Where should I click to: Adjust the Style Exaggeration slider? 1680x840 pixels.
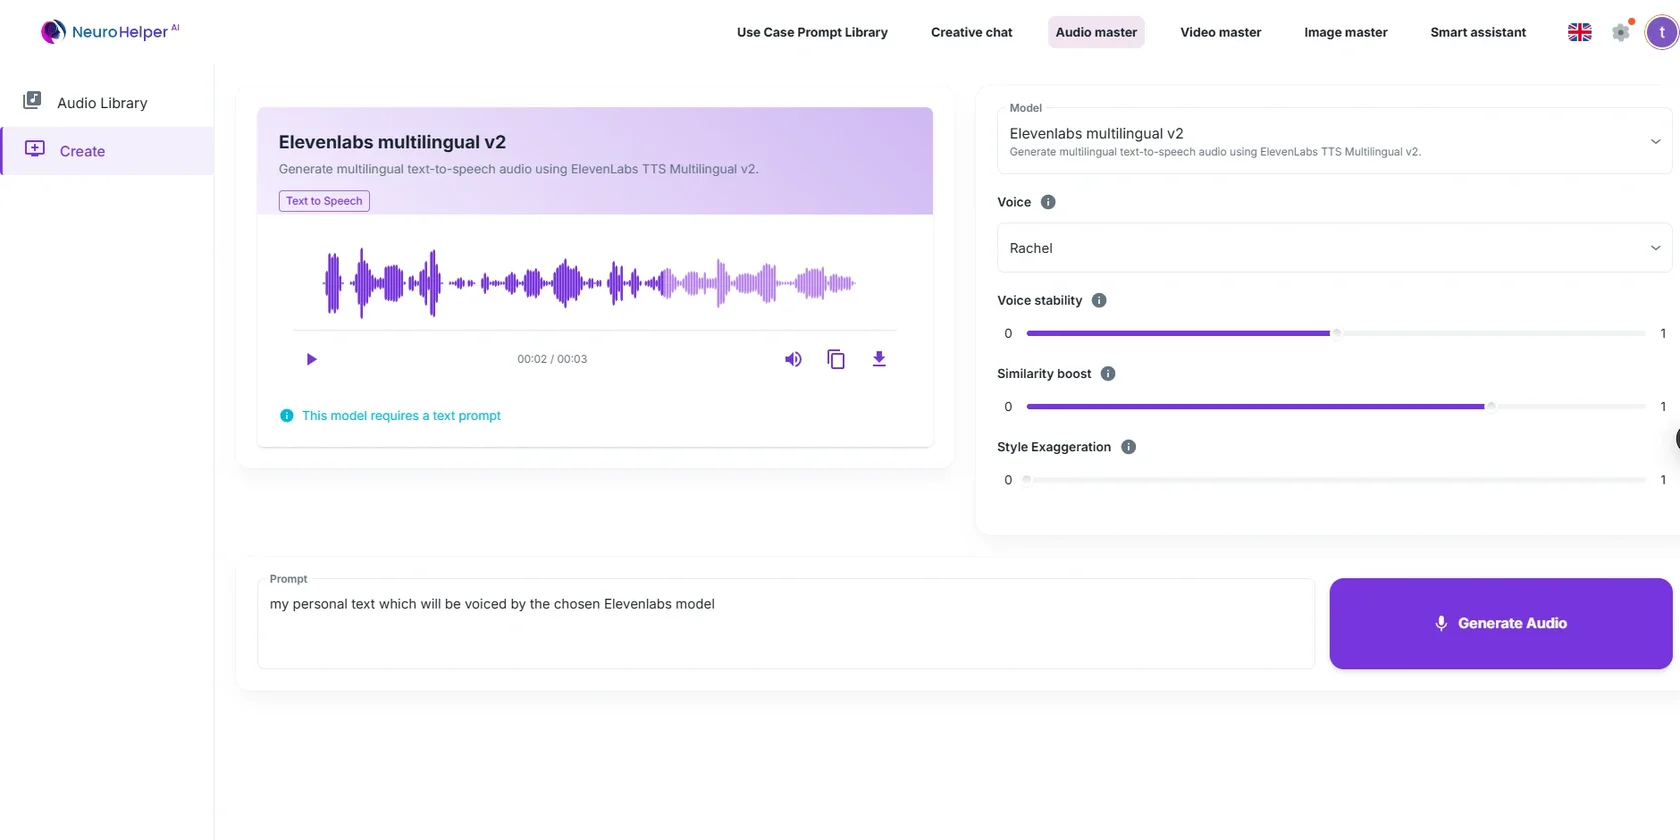pos(1336,480)
